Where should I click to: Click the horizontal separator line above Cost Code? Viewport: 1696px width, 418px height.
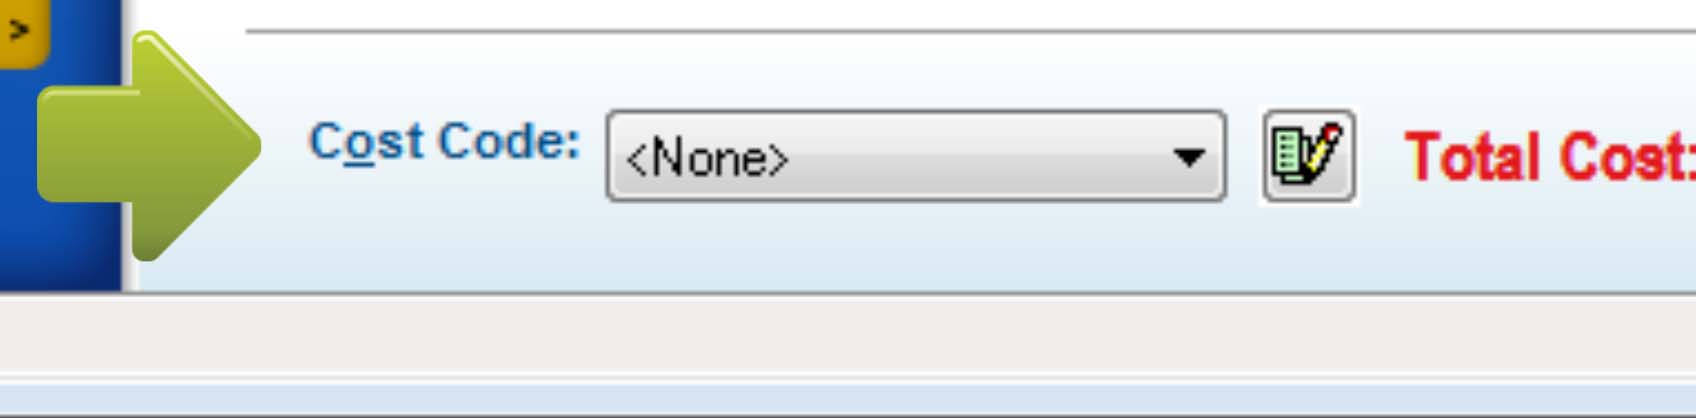tap(970, 32)
